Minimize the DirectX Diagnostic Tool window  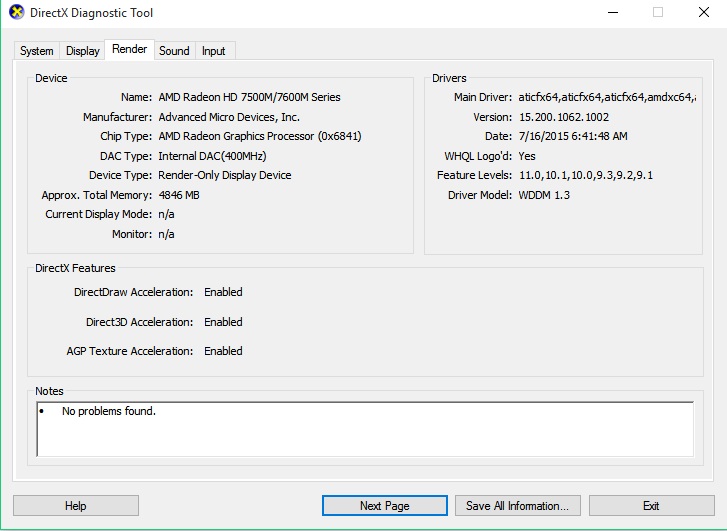613,13
